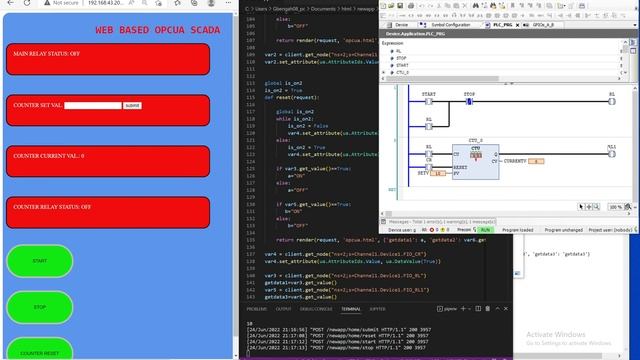
Task: Select STOP row in expression list
Action: point(502,58)
